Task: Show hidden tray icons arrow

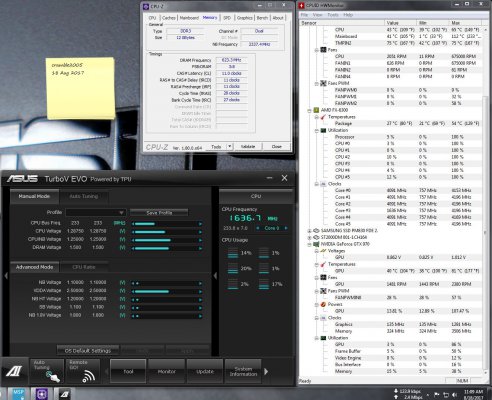Action: pyautogui.click(x=427, y=395)
